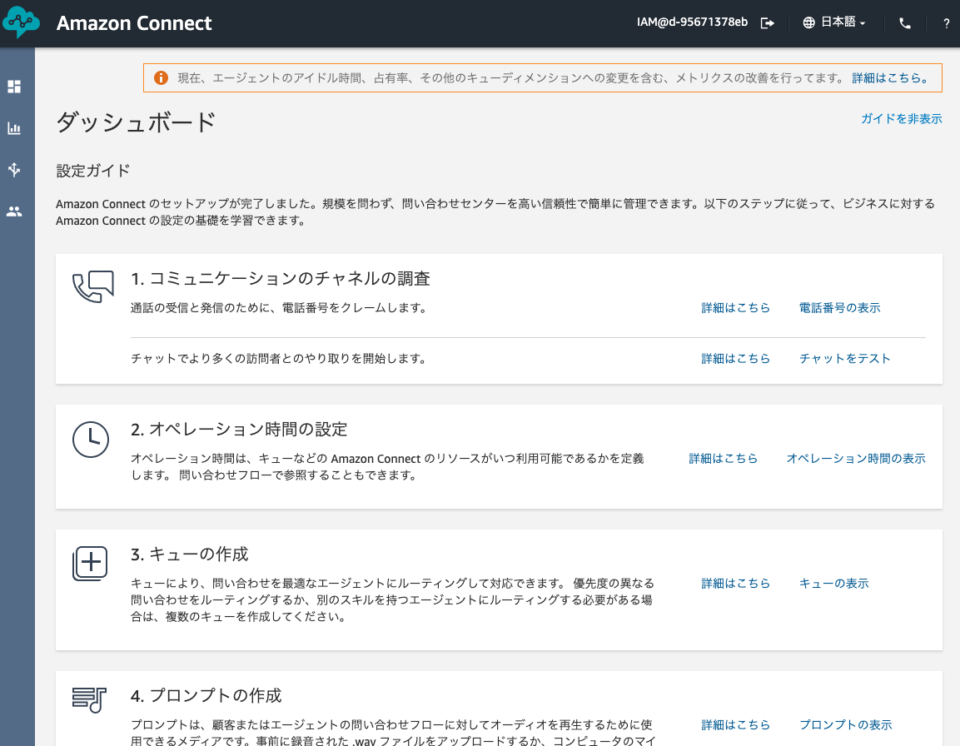
Task: Open banner's 詳細はこちら。 link
Action: tap(891, 78)
